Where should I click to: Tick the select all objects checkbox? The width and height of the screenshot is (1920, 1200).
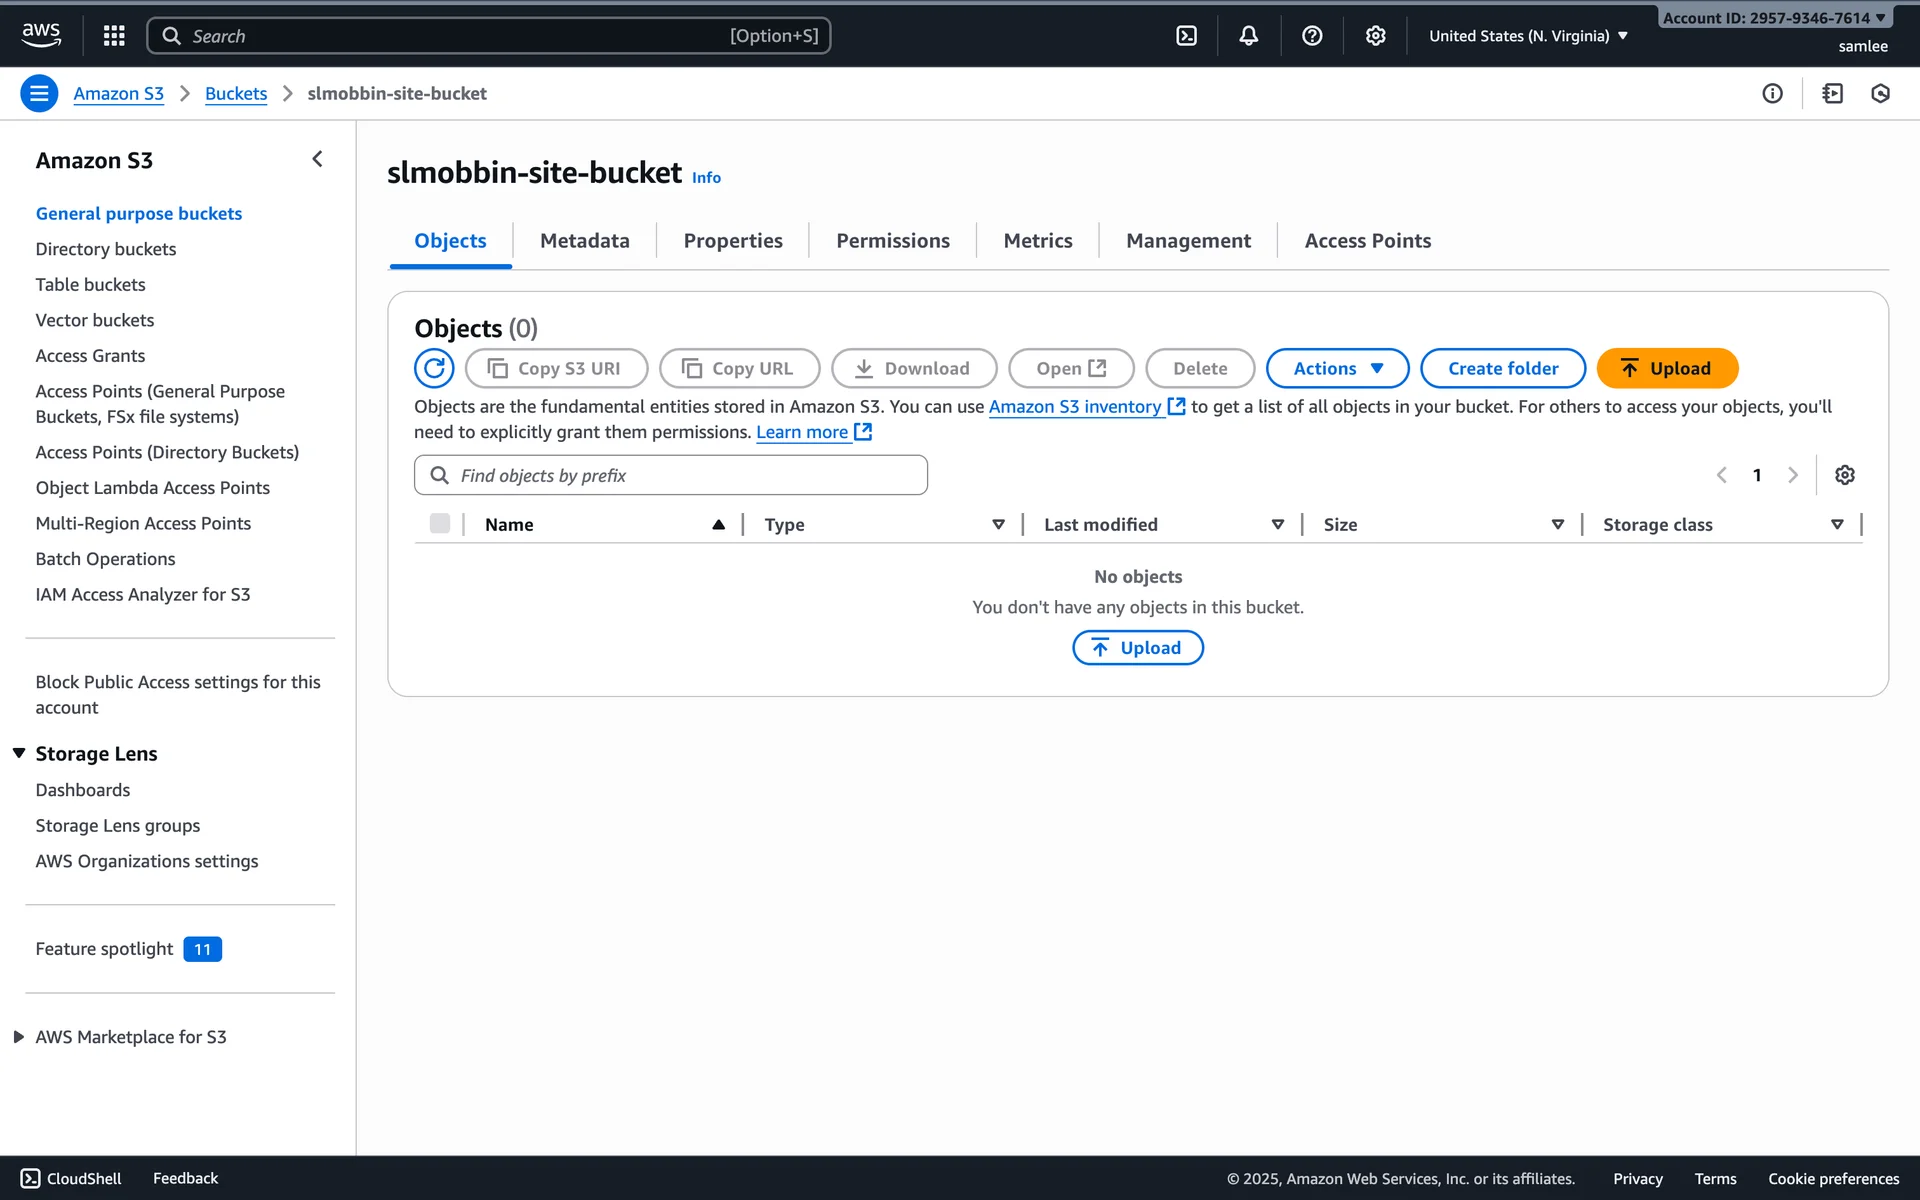pyautogui.click(x=439, y=524)
